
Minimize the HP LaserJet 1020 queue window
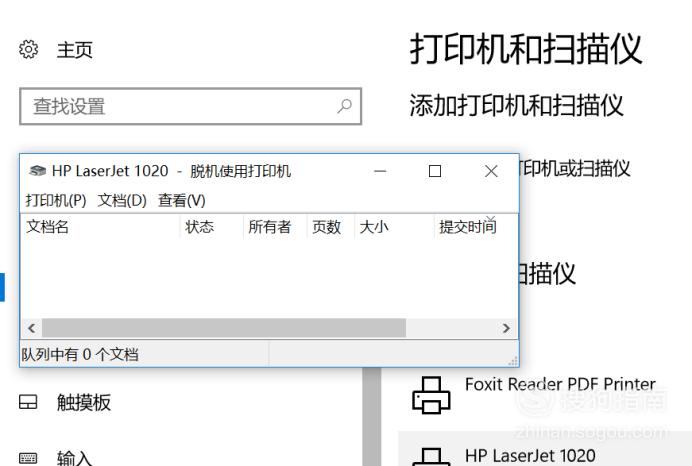(x=380, y=171)
